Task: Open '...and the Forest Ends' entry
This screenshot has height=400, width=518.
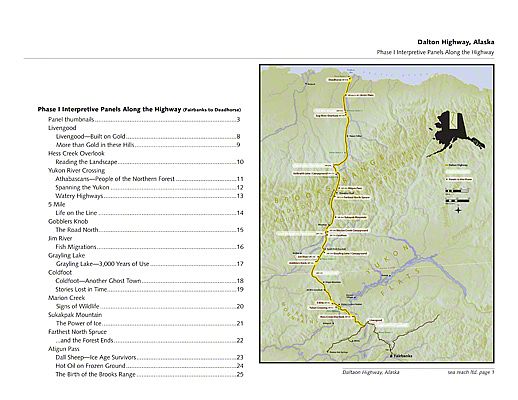Action: (x=150, y=340)
